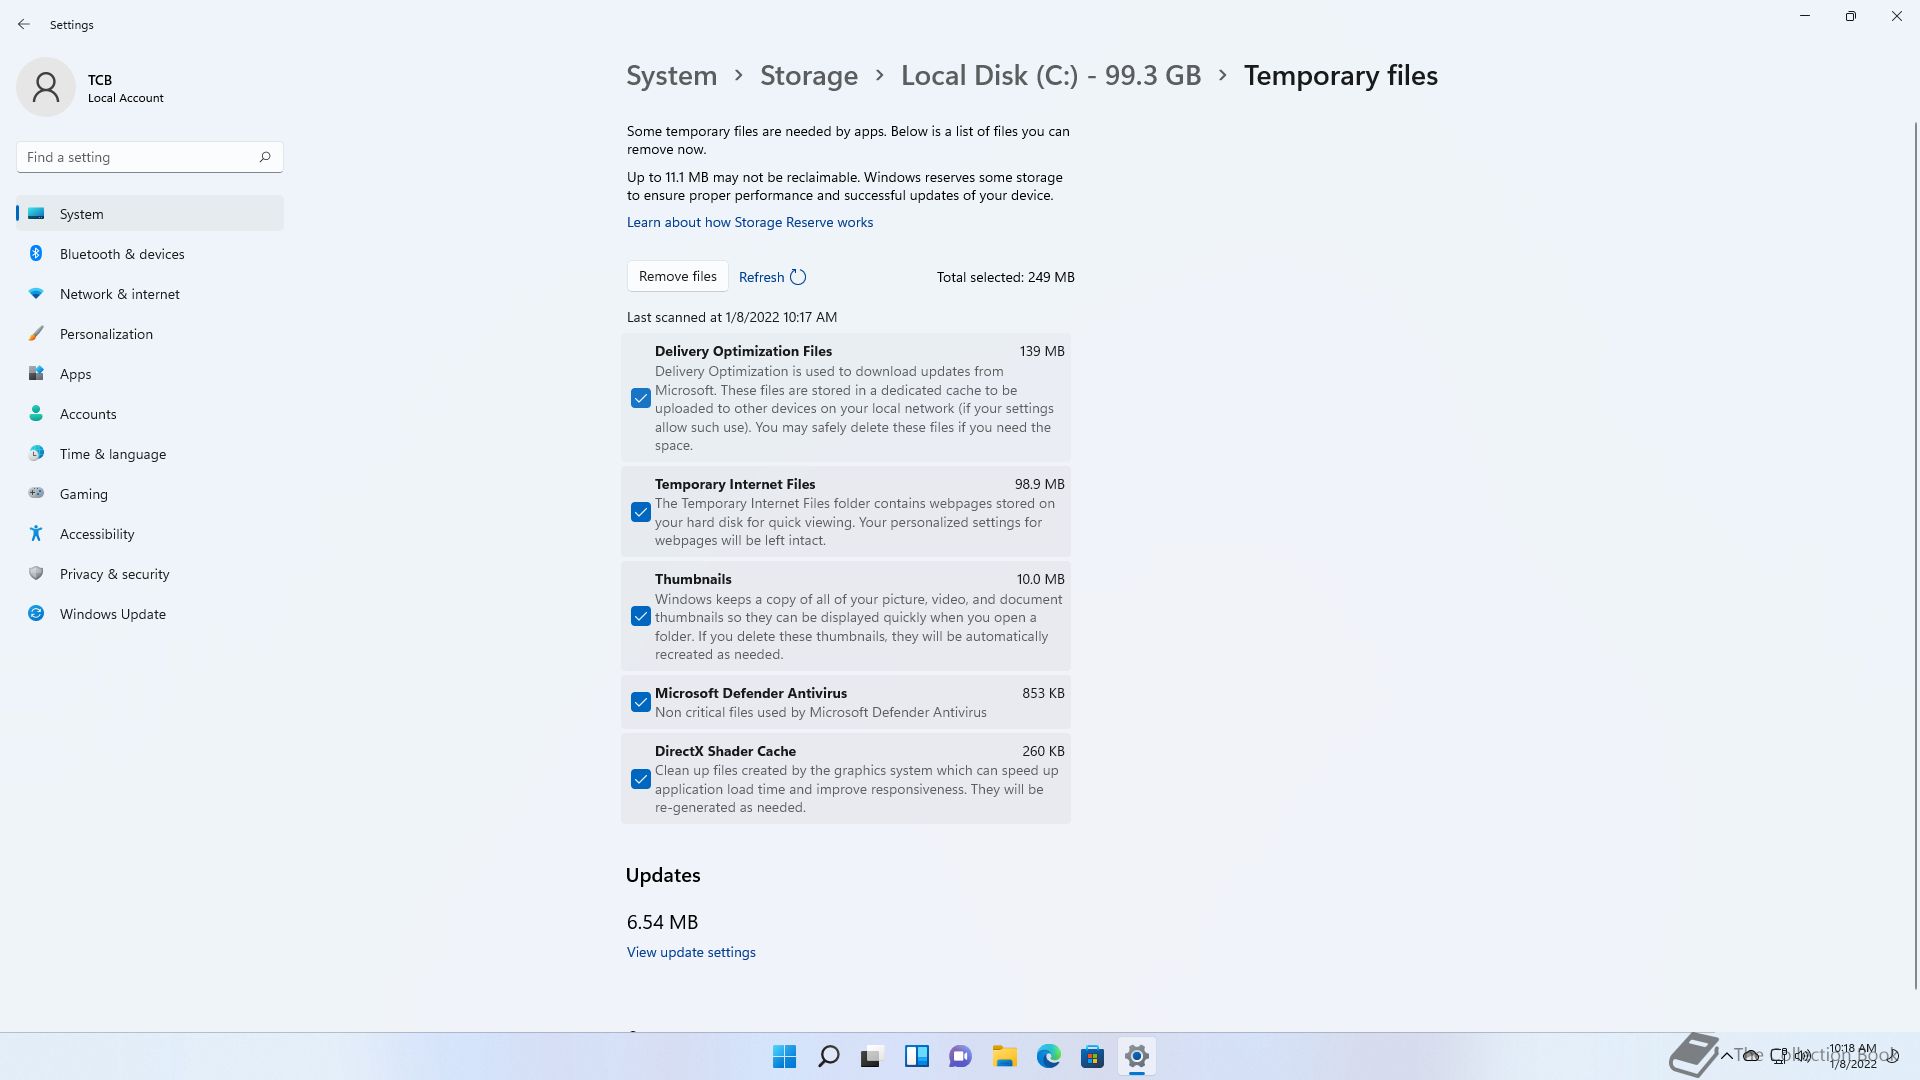1920x1080 pixels.
Task: Open Bluetooth & devices icon in sidebar
Action: pos(36,253)
